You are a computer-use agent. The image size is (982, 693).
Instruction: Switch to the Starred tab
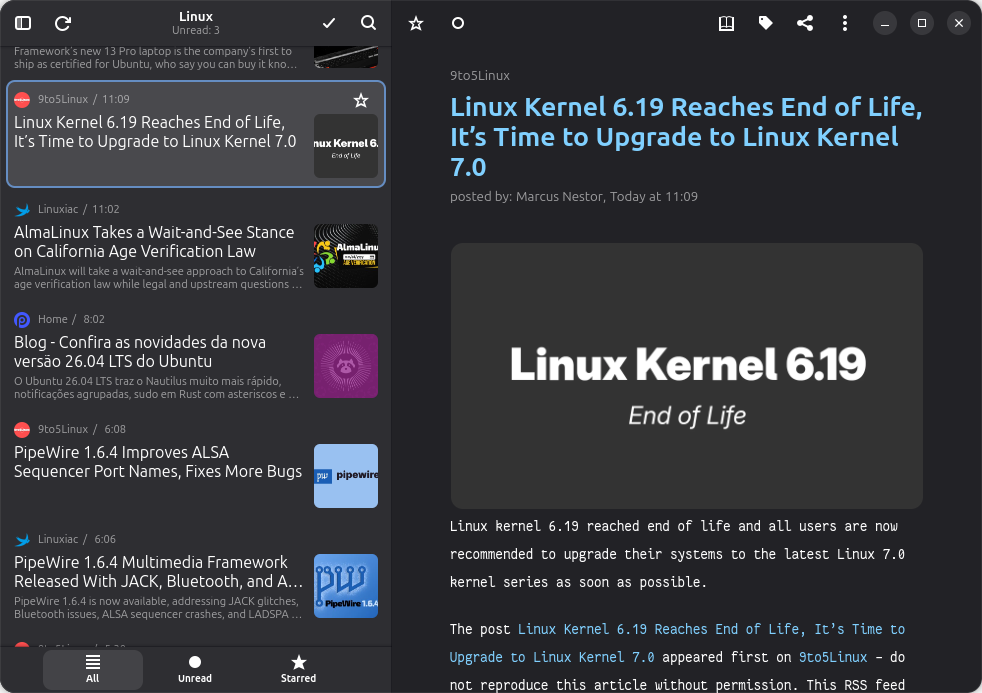(x=298, y=669)
